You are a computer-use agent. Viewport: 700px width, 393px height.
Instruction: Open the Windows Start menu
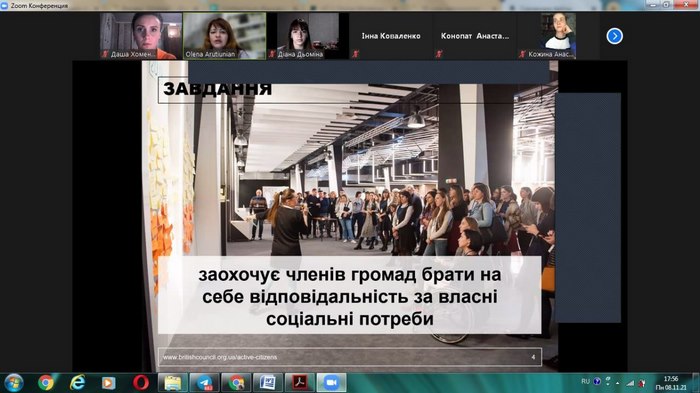[x=13, y=383]
